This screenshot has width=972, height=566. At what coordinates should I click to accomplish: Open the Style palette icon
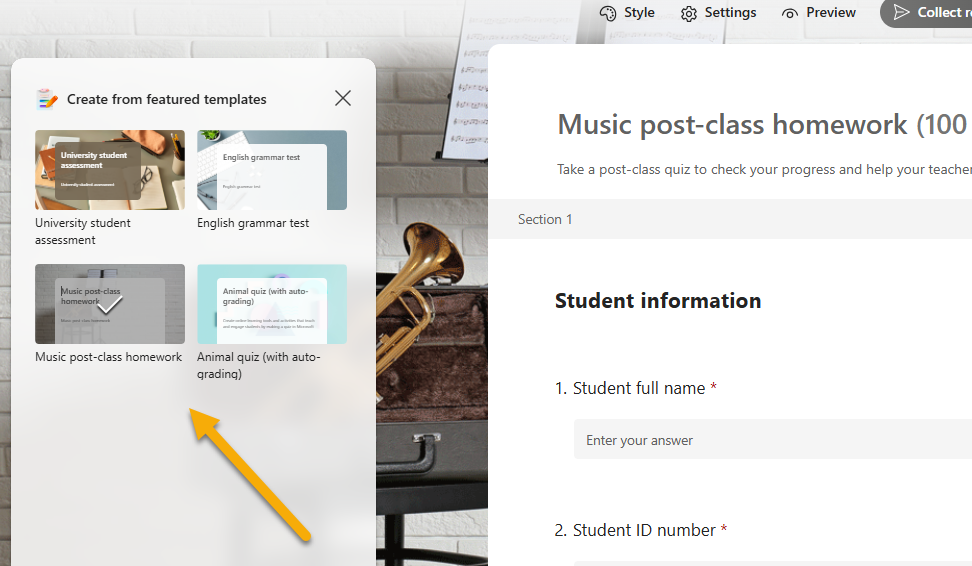coord(608,13)
